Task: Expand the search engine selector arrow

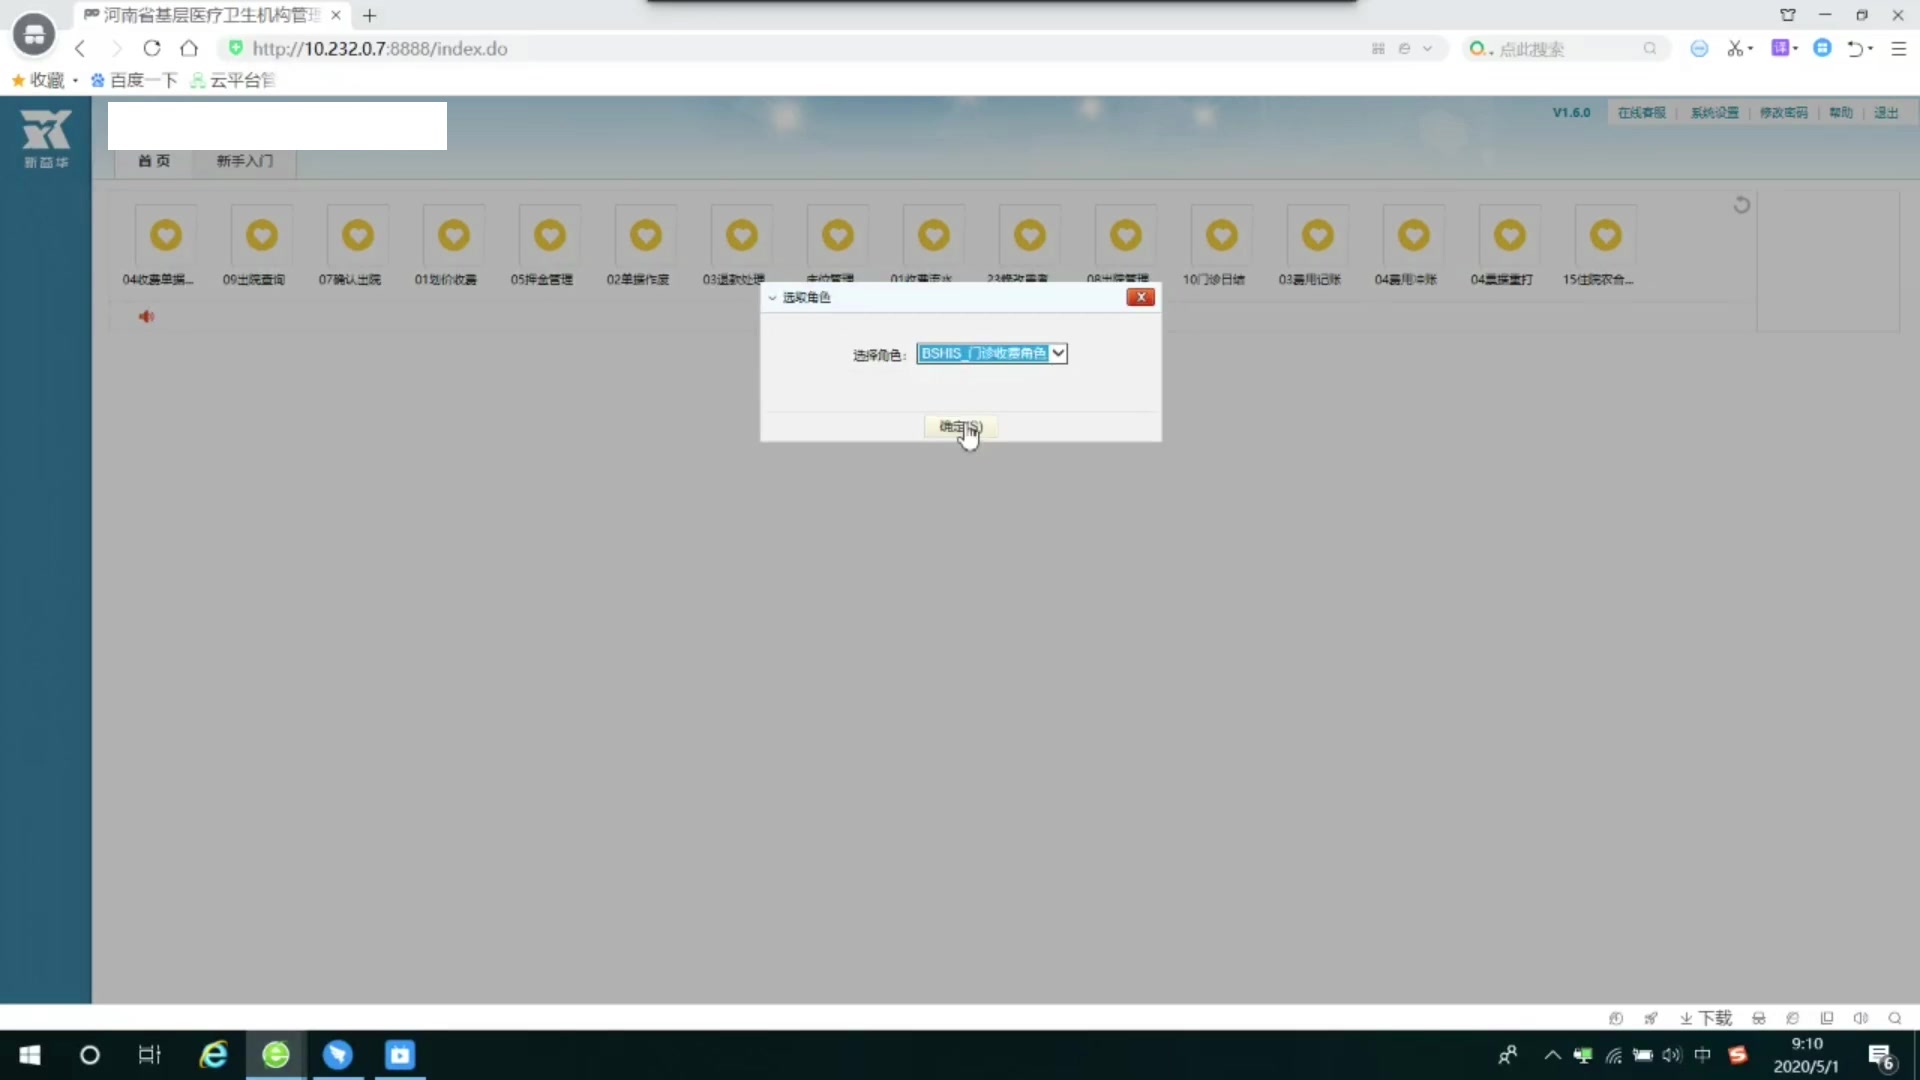Action: tap(1491, 50)
